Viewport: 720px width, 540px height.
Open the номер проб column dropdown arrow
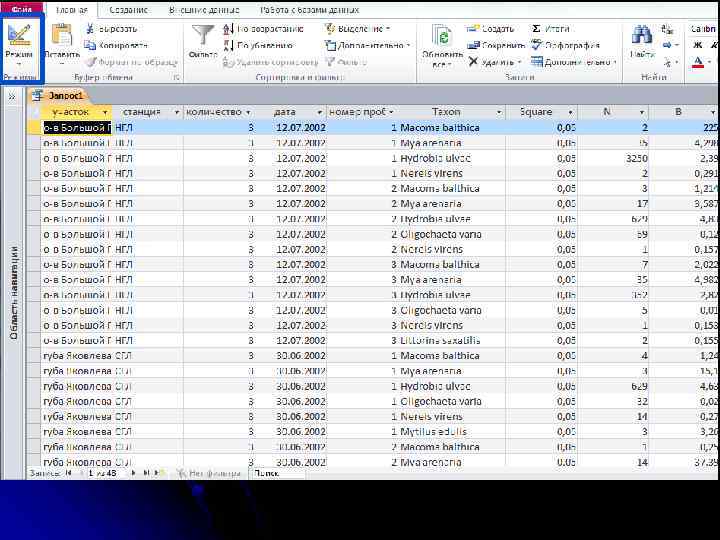[x=391, y=112]
